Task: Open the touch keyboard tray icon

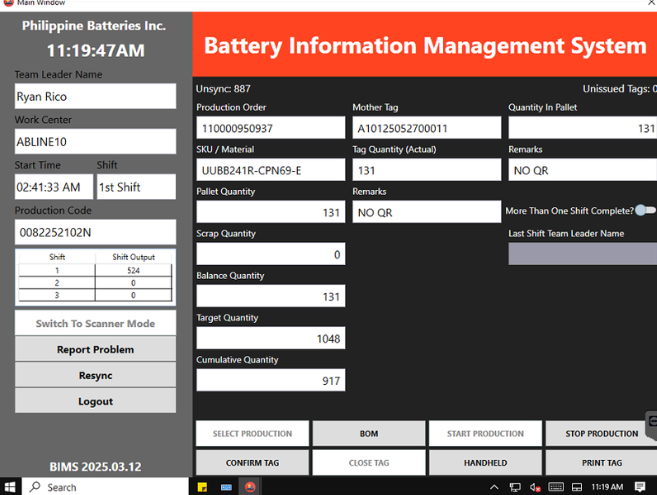Action: pos(556,487)
